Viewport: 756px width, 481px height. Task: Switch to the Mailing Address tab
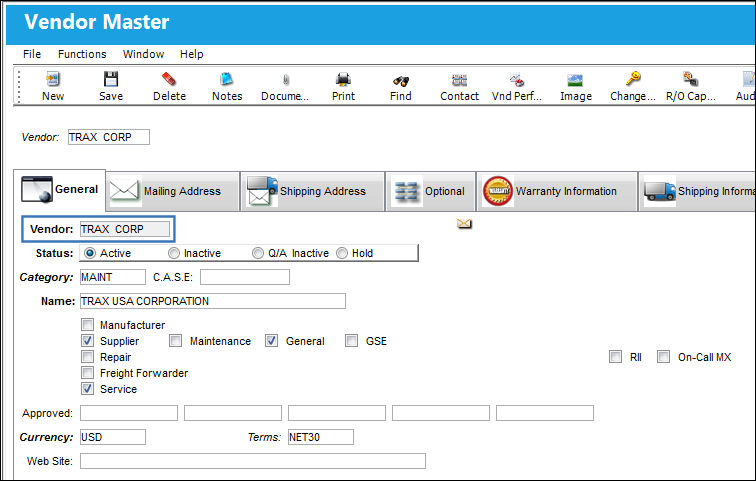[173, 191]
